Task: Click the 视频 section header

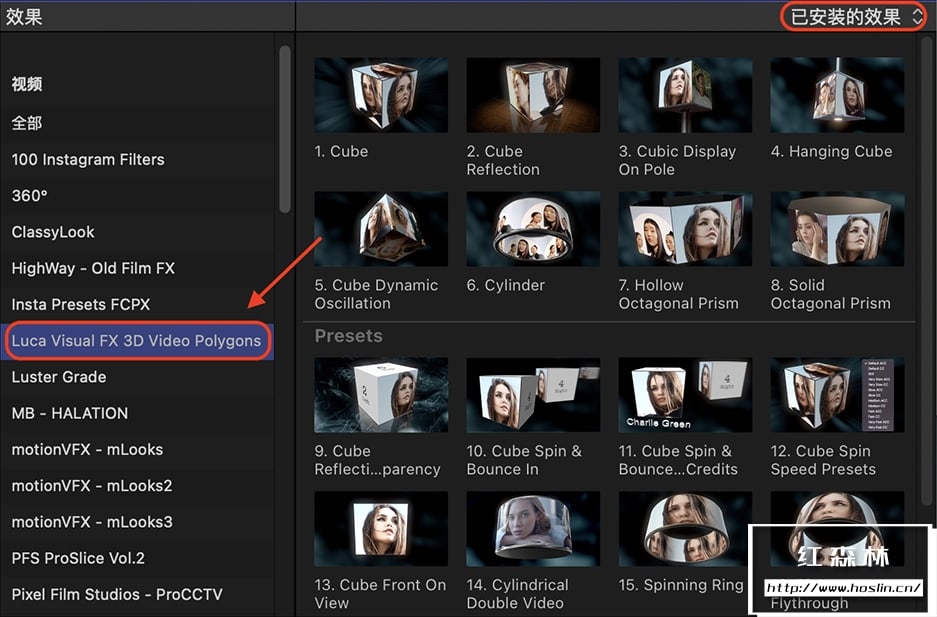Action: point(27,84)
